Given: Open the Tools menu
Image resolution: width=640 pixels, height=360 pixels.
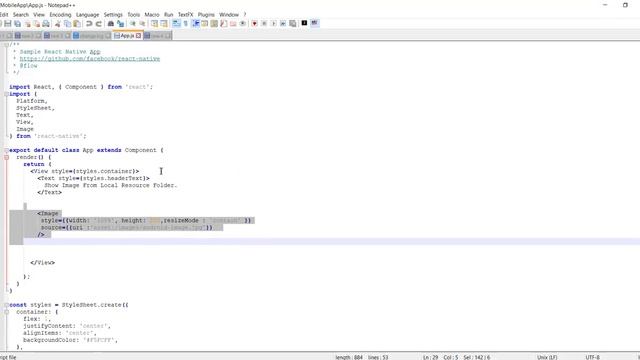Looking at the screenshot, I should tap(133, 14).
